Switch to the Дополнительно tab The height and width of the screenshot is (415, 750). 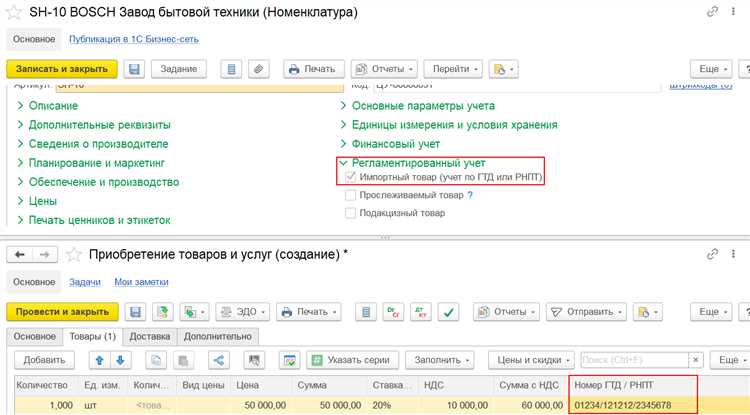tap(217, 336)
